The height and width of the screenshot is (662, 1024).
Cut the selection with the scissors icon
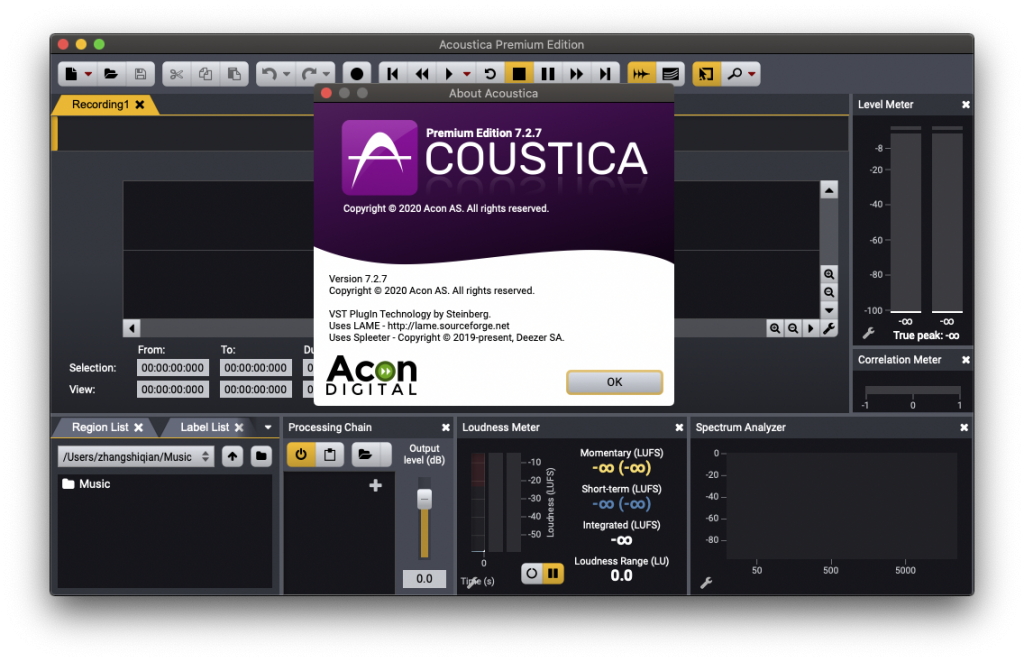176,74
